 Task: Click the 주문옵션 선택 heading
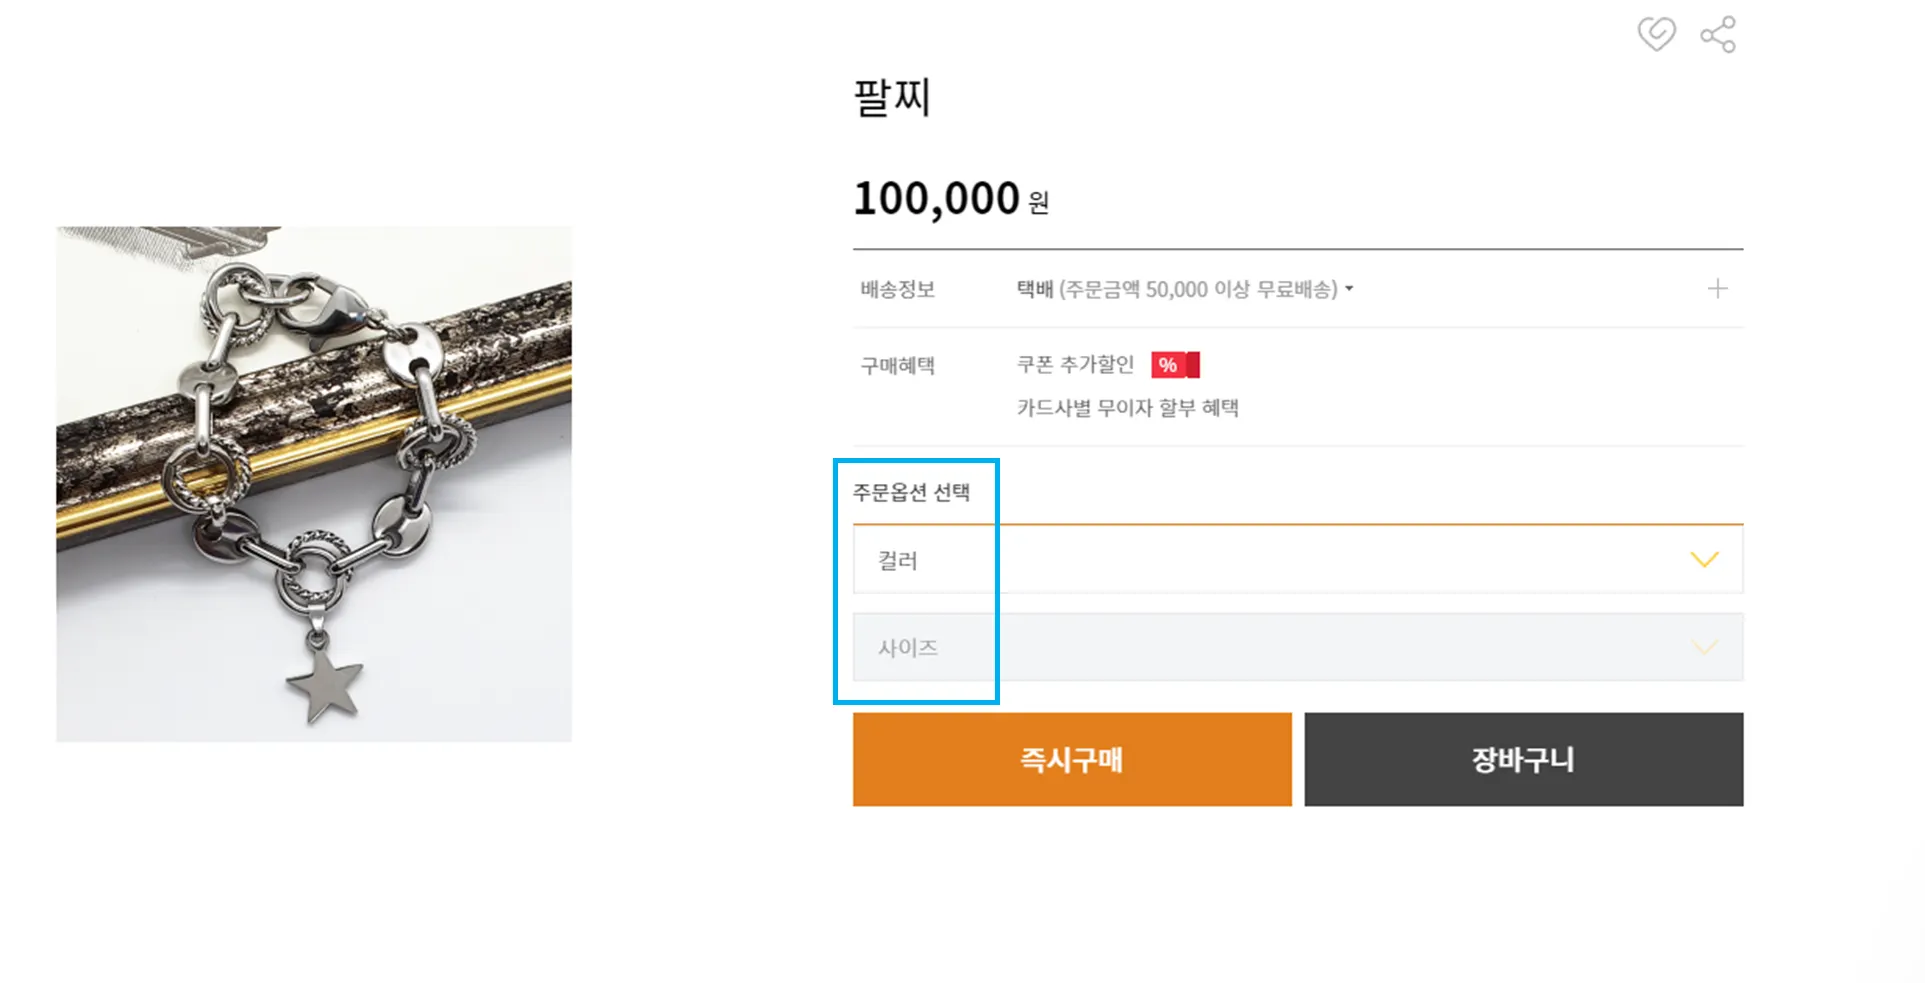coord(911,492)
